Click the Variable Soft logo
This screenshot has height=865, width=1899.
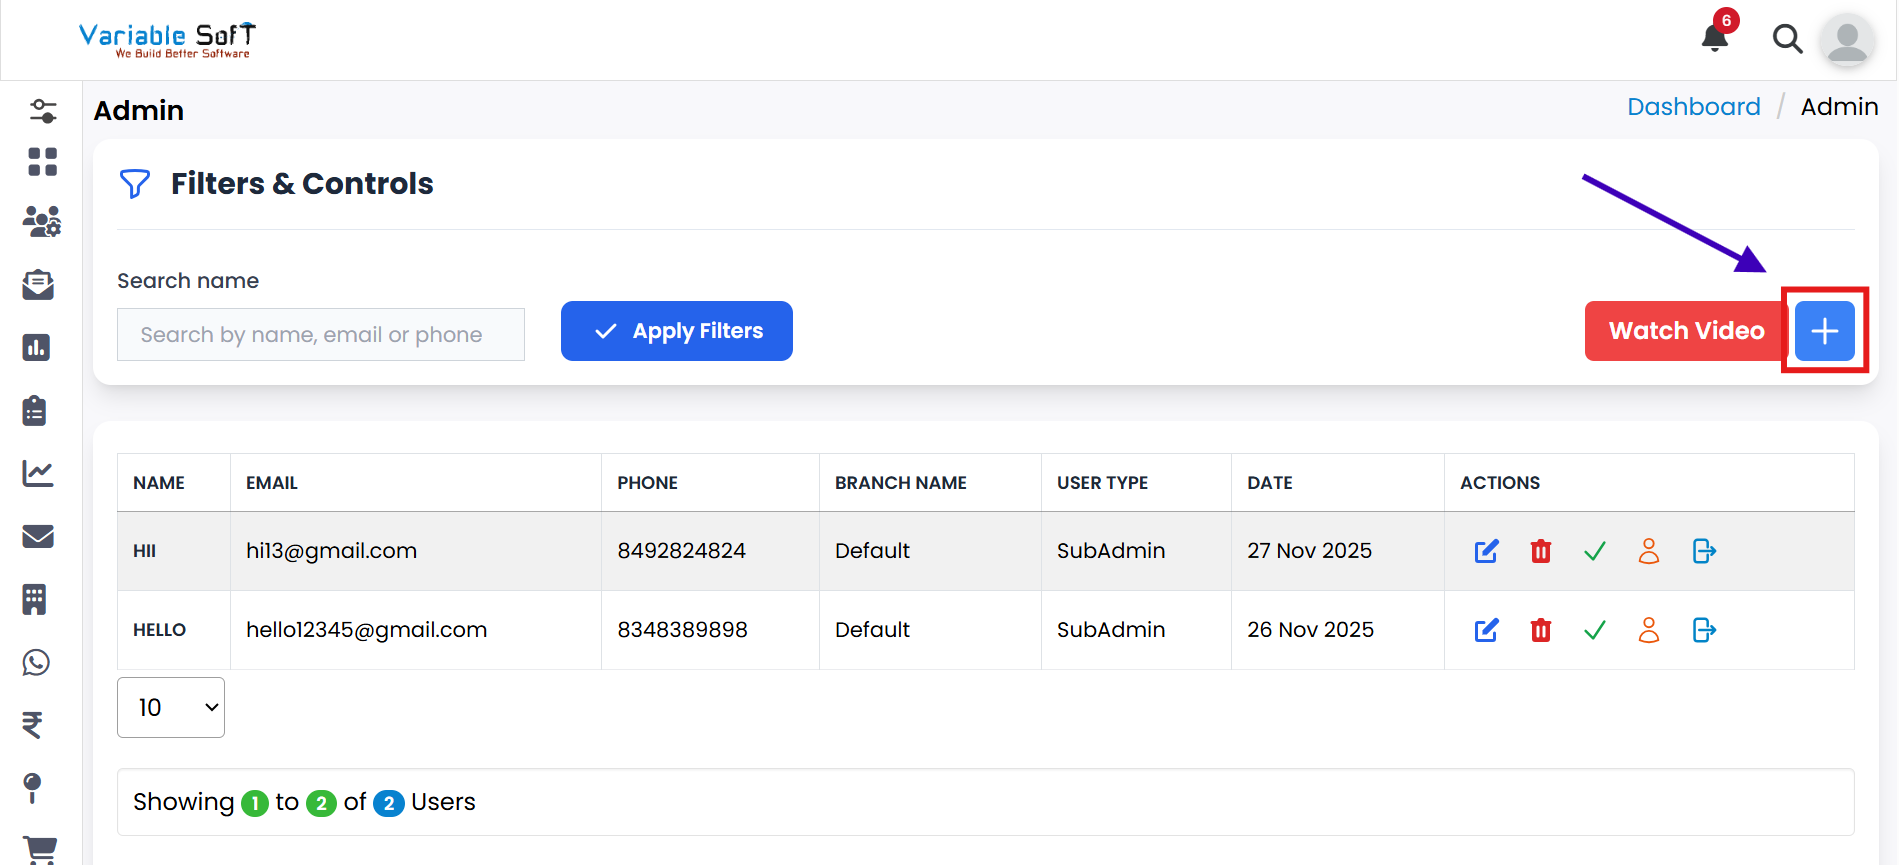[168, 40]
